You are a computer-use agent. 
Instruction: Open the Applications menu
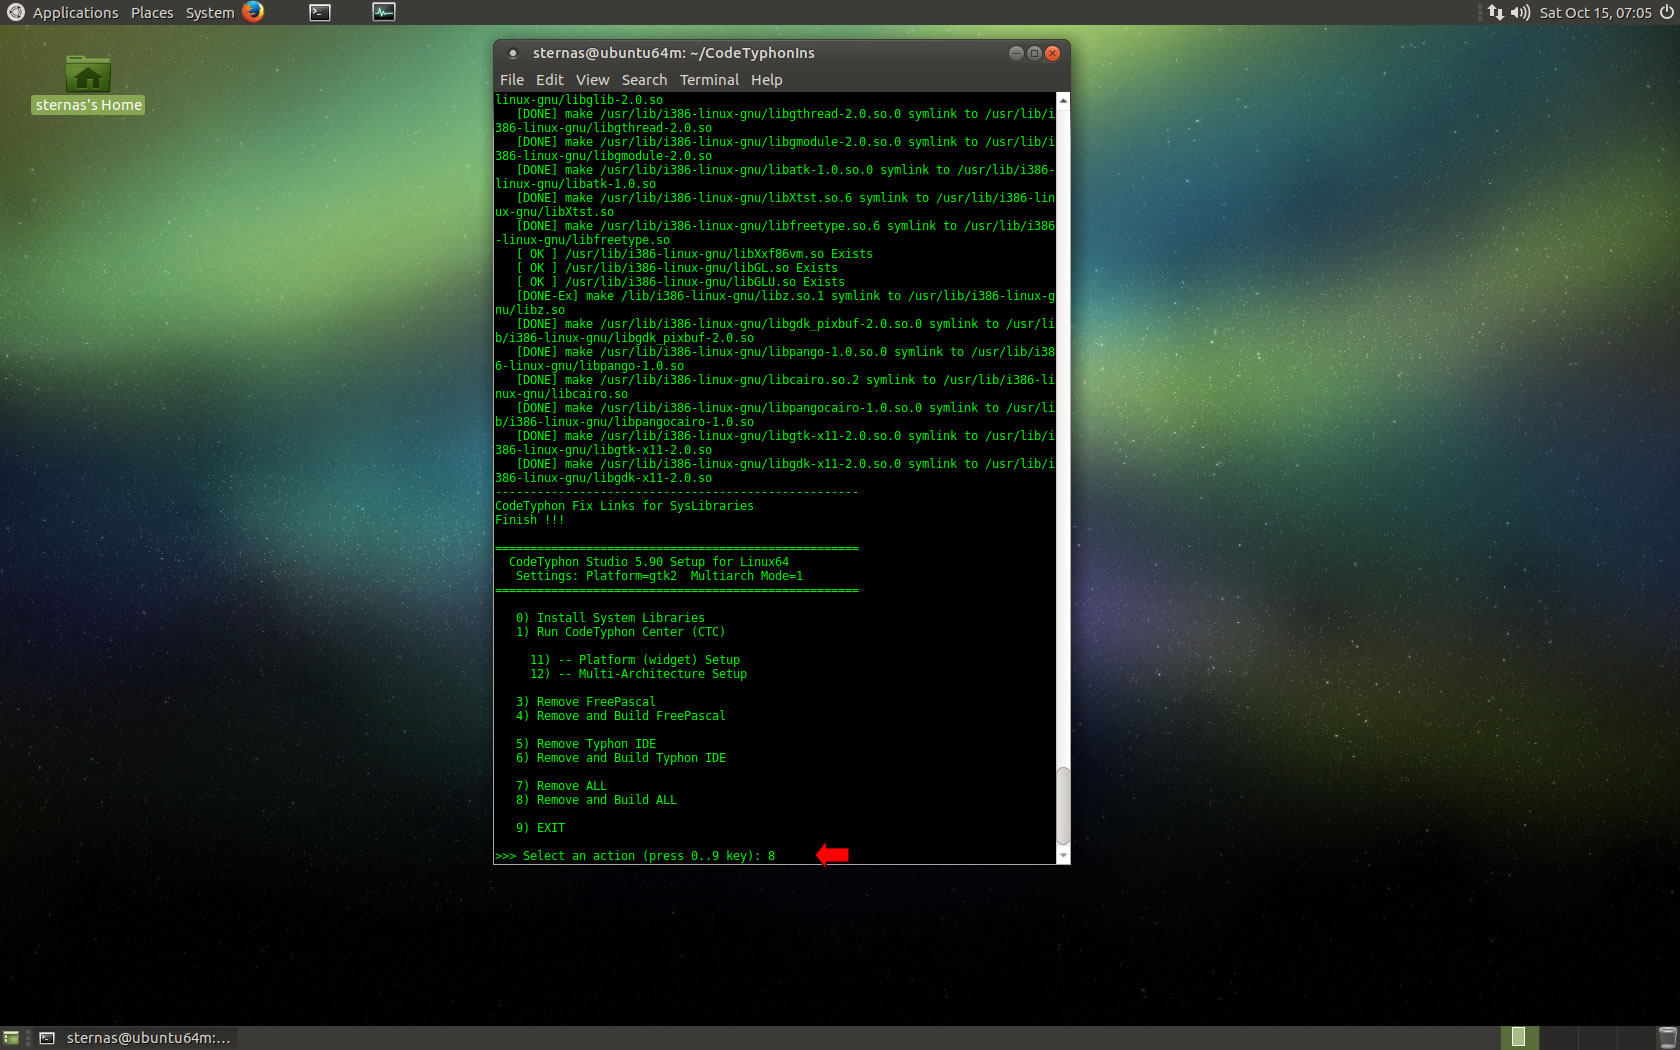[75, 12]
